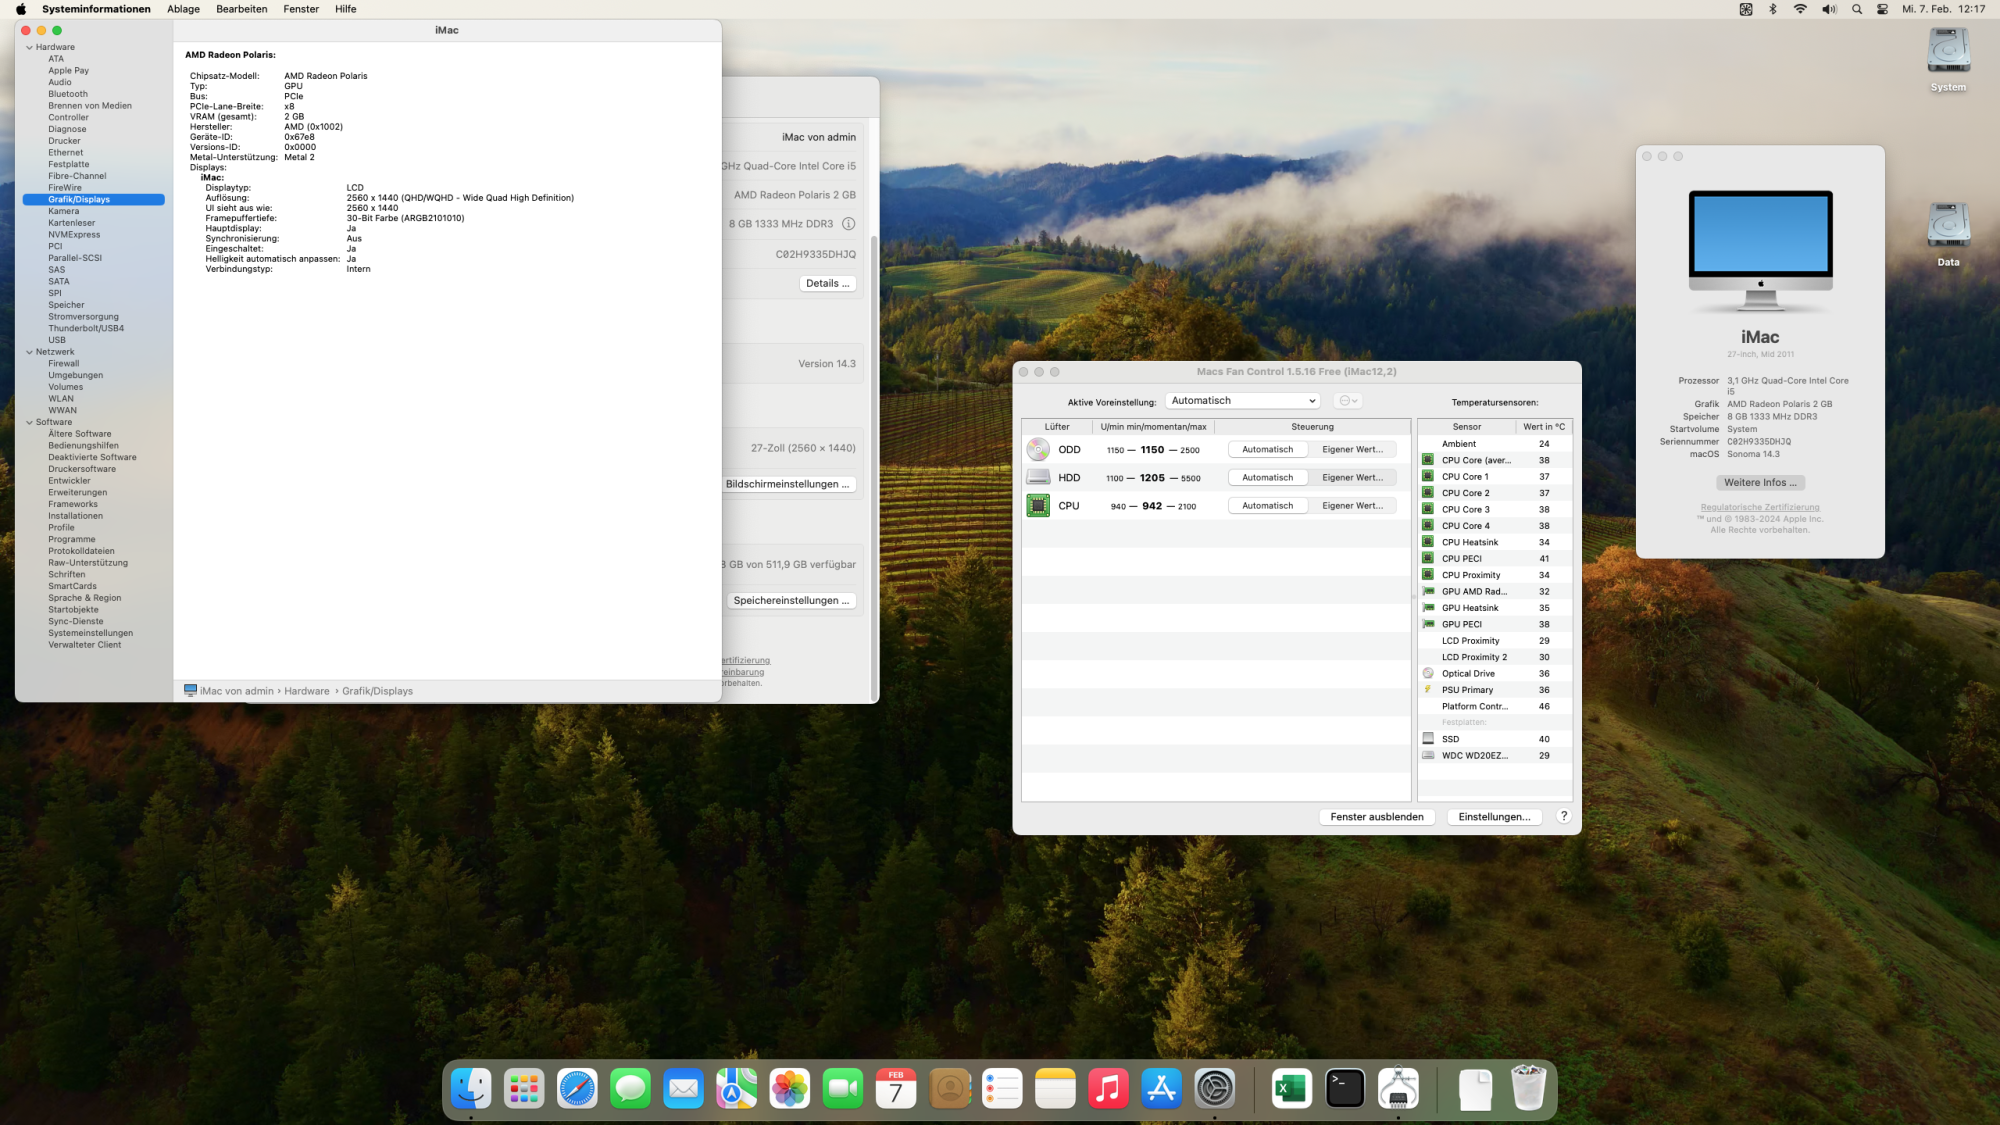
Task: Click the Fenster ausblenden button
Action: (1376, 817)
